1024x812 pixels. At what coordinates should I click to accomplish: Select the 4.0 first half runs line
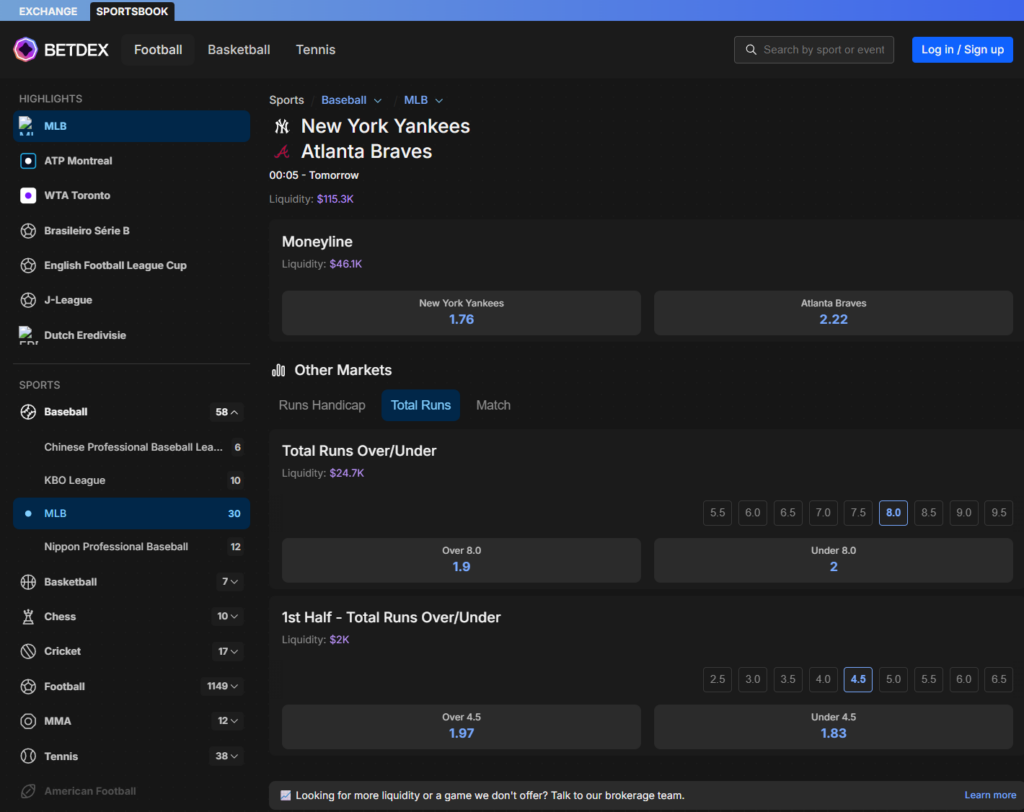[x=823, y=679]
